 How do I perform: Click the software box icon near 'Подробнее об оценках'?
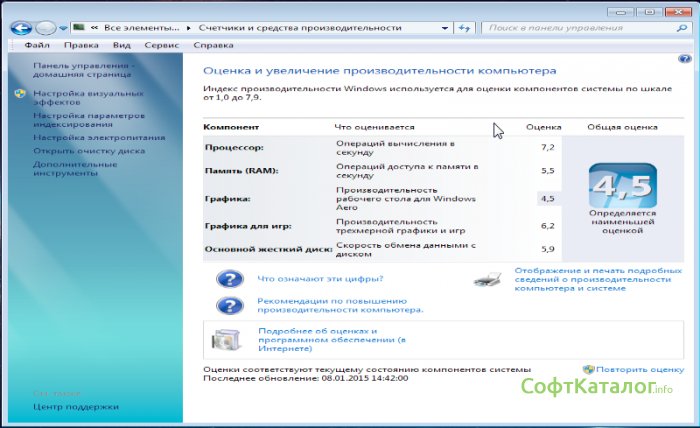pyautogui.click(x=224, y=341)
